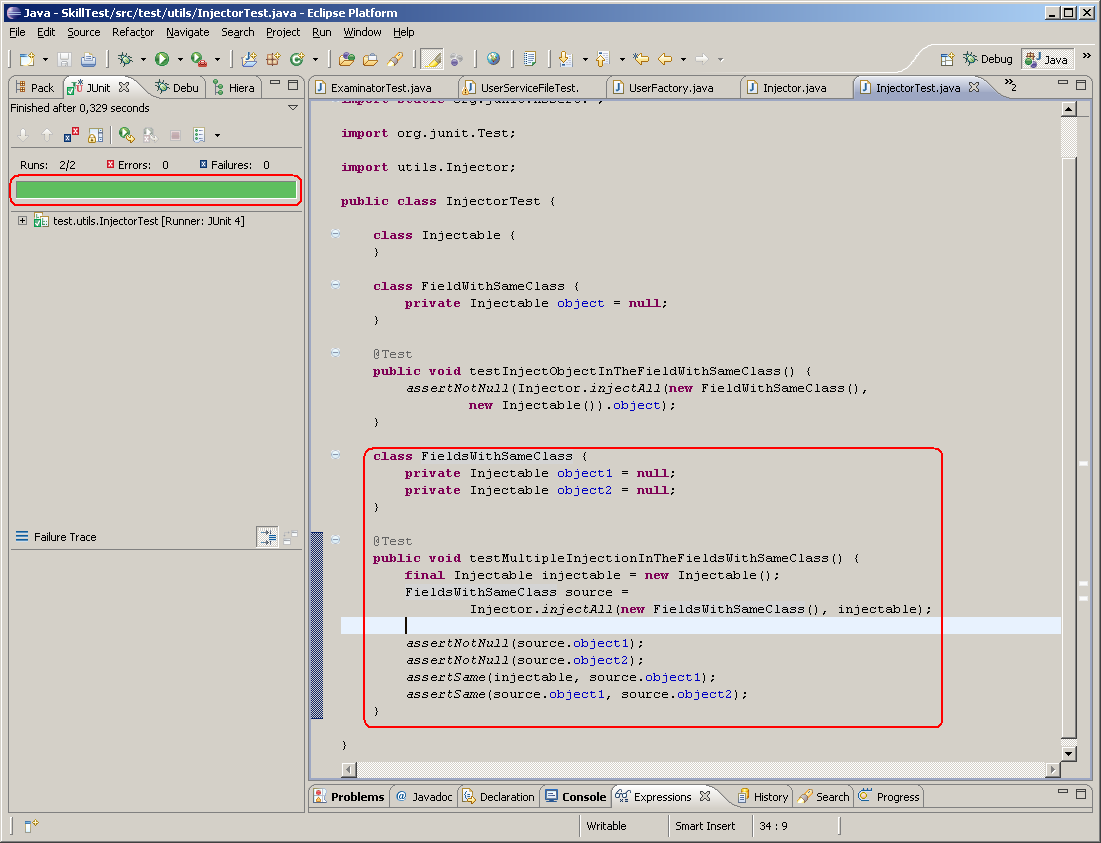Screen dimensions: 1101x843
Task: Rerun only the failed tests first
Action: tap(149, 134)
